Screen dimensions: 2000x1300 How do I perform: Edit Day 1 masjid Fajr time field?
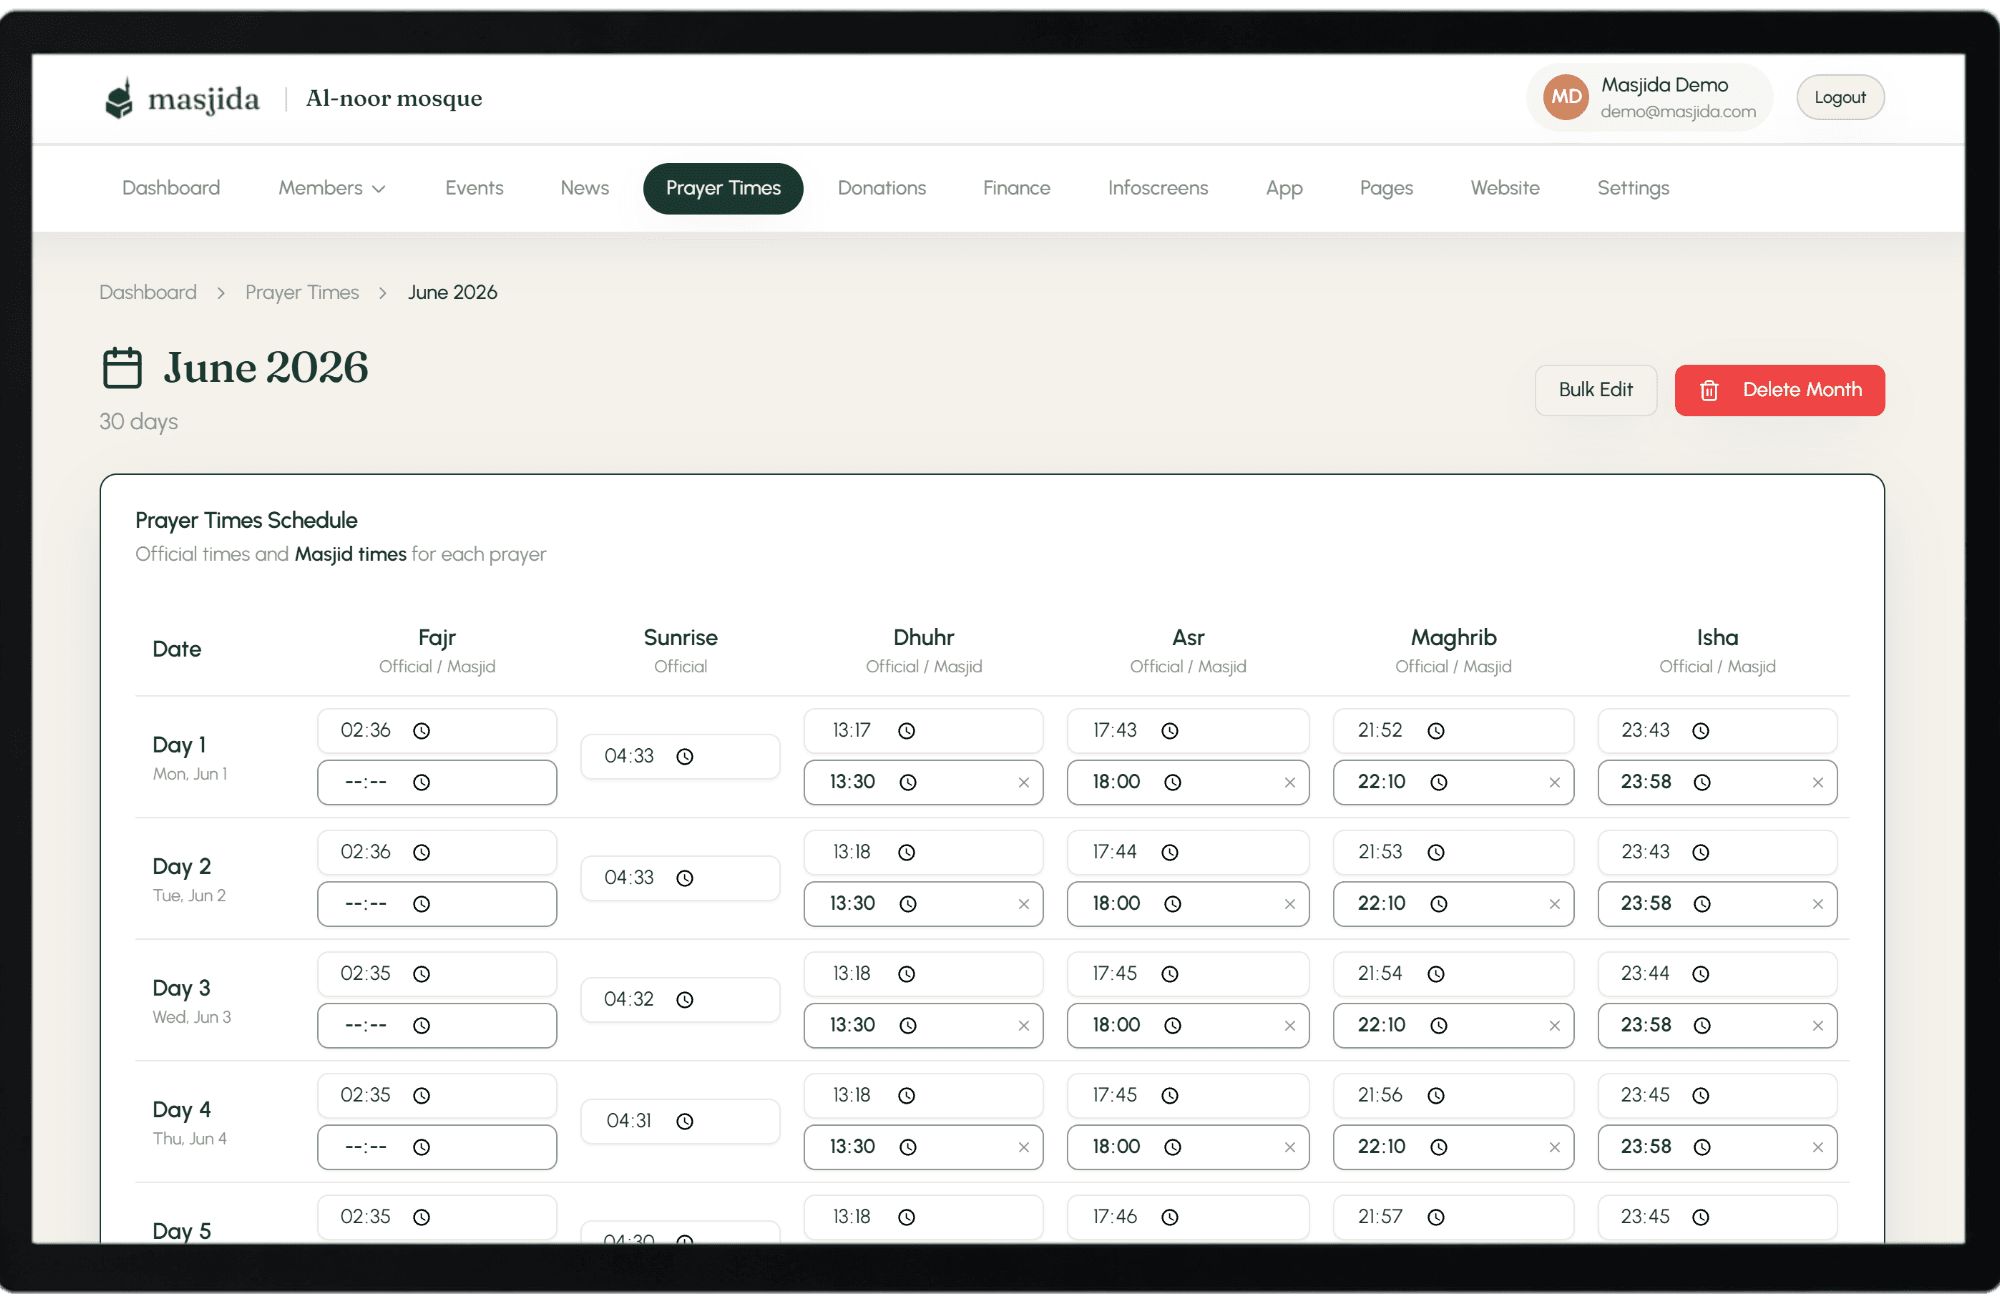tap(437, 783)
